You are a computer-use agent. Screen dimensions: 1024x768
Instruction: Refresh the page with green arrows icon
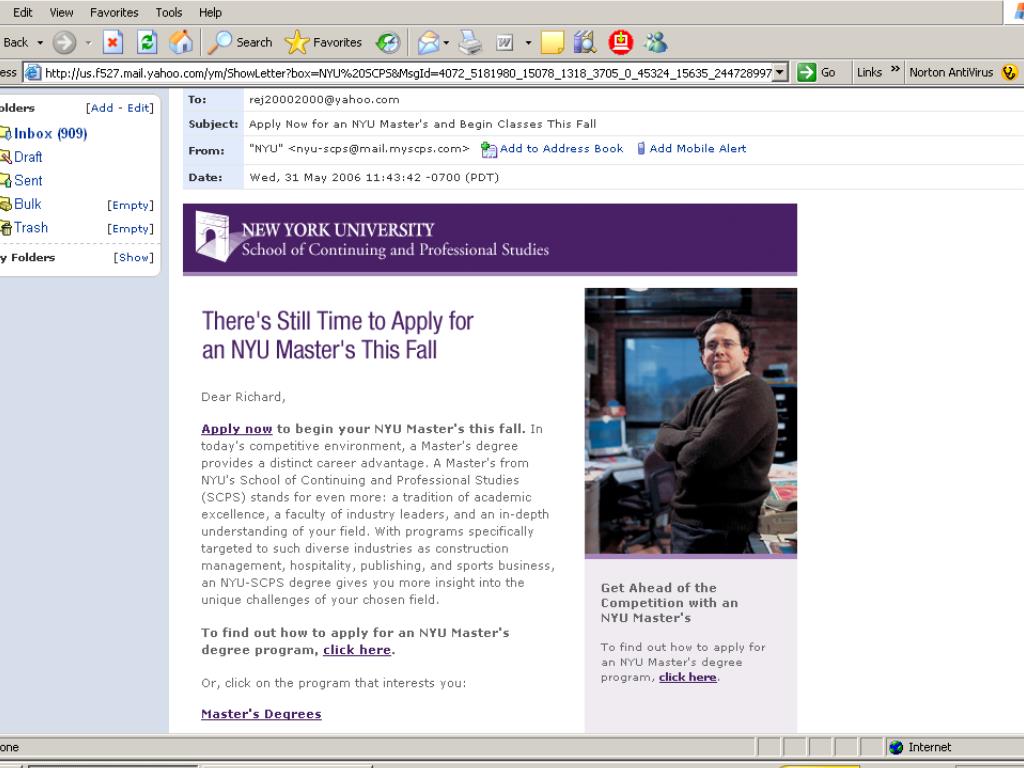point(147,43)
